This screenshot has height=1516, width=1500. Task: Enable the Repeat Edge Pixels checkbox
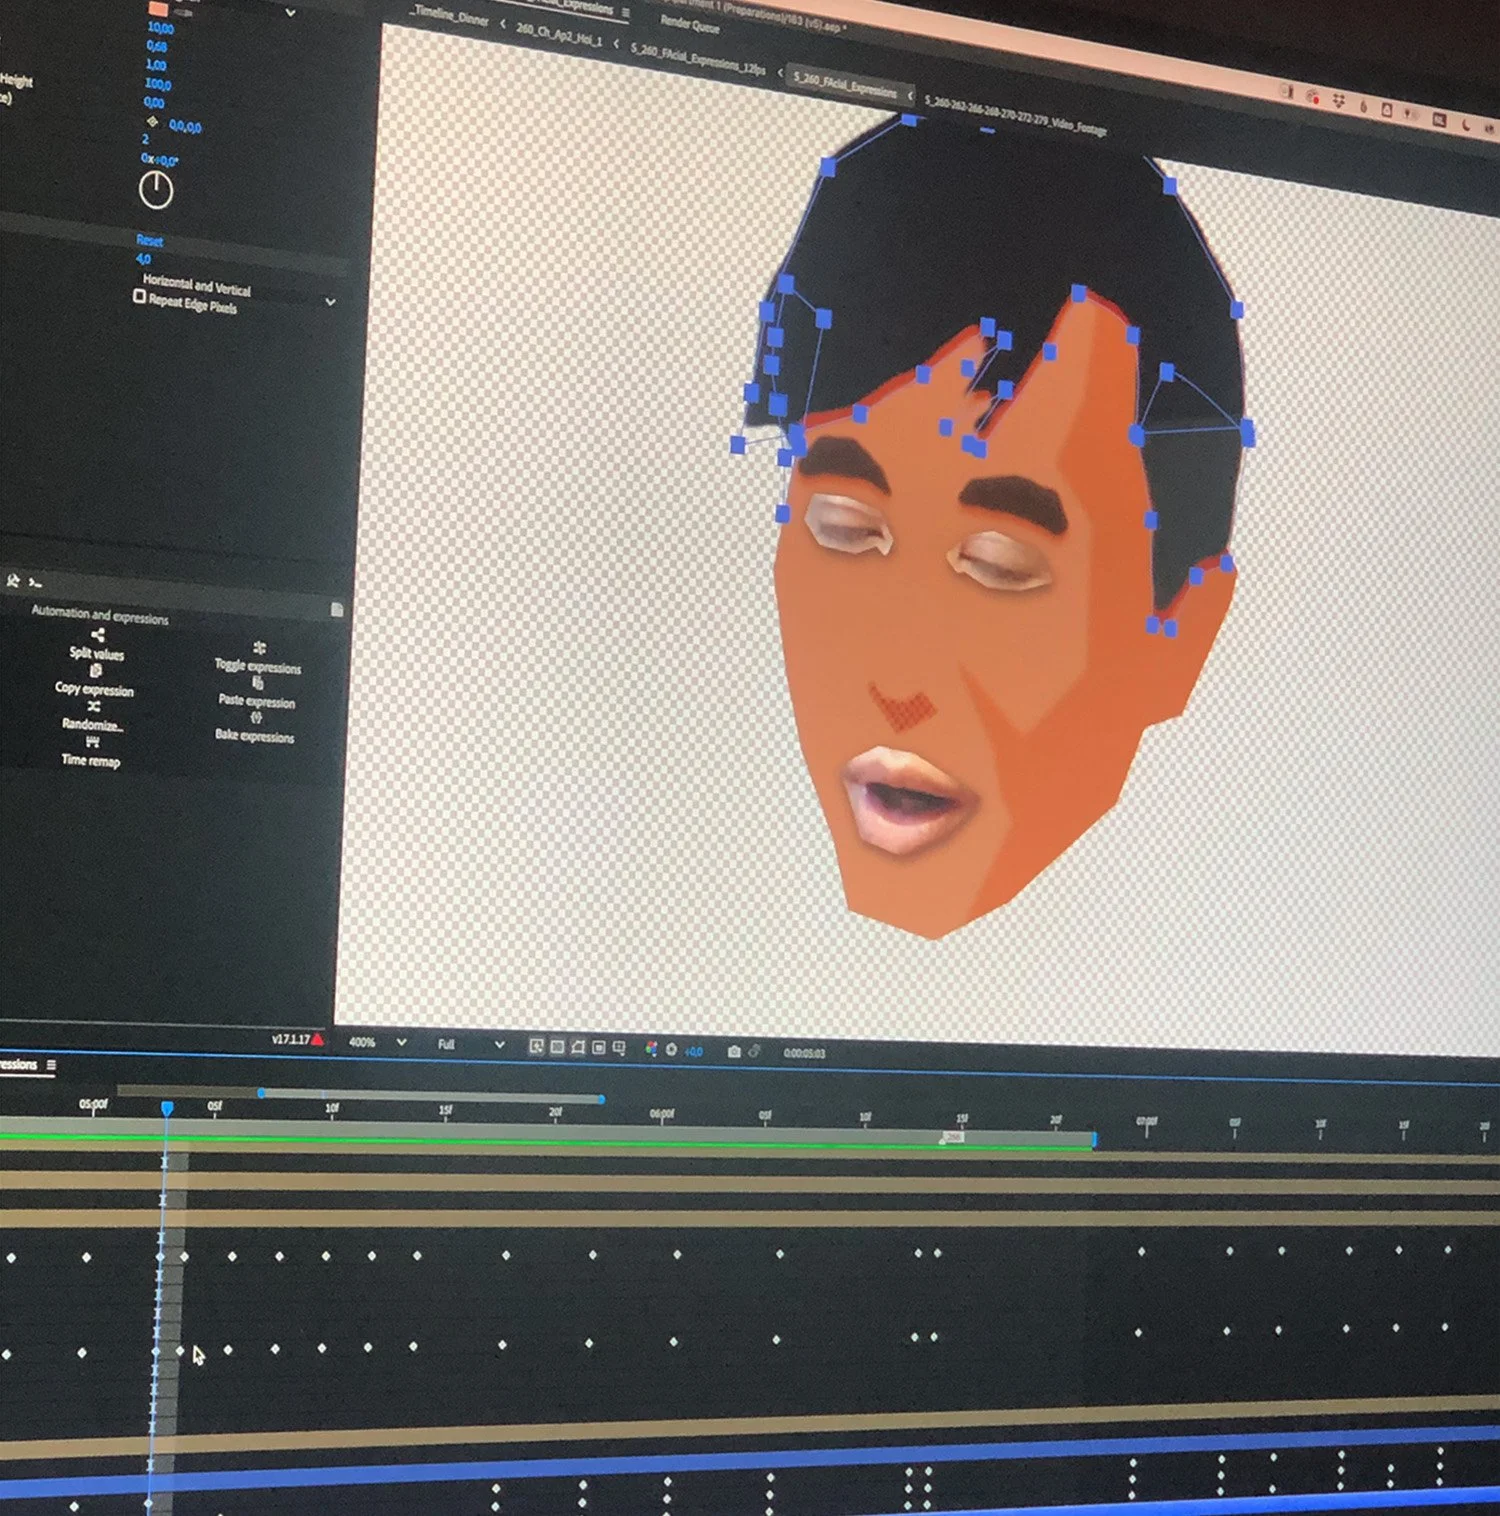click(140, 296)
